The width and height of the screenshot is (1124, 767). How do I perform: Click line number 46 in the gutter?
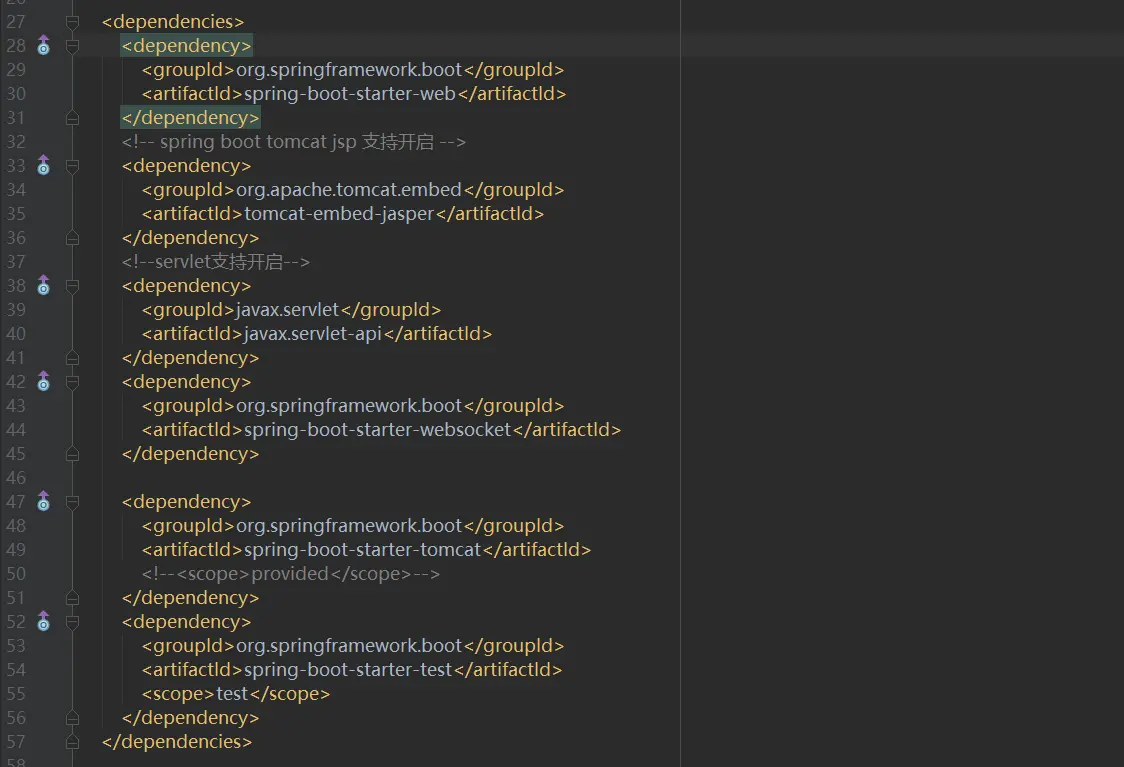[16, 477]
